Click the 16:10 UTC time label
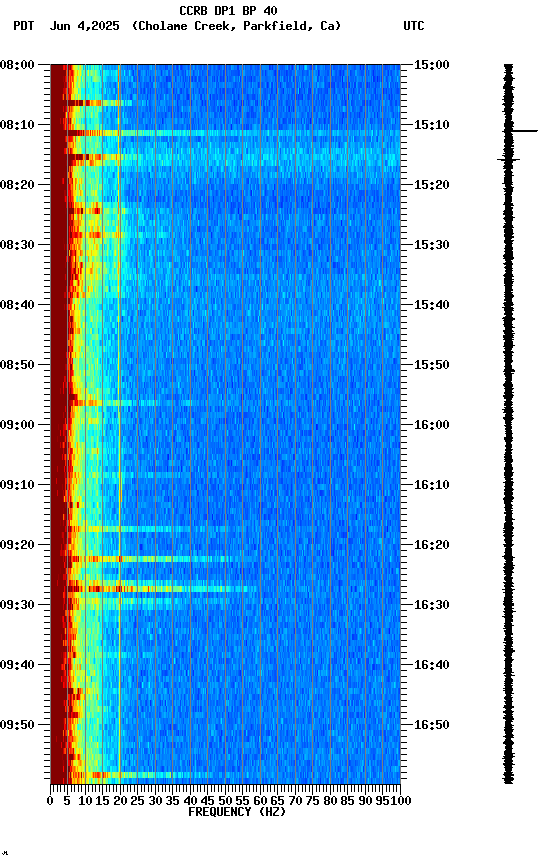This screenshot has width=552, height=864. pos(431,485)
